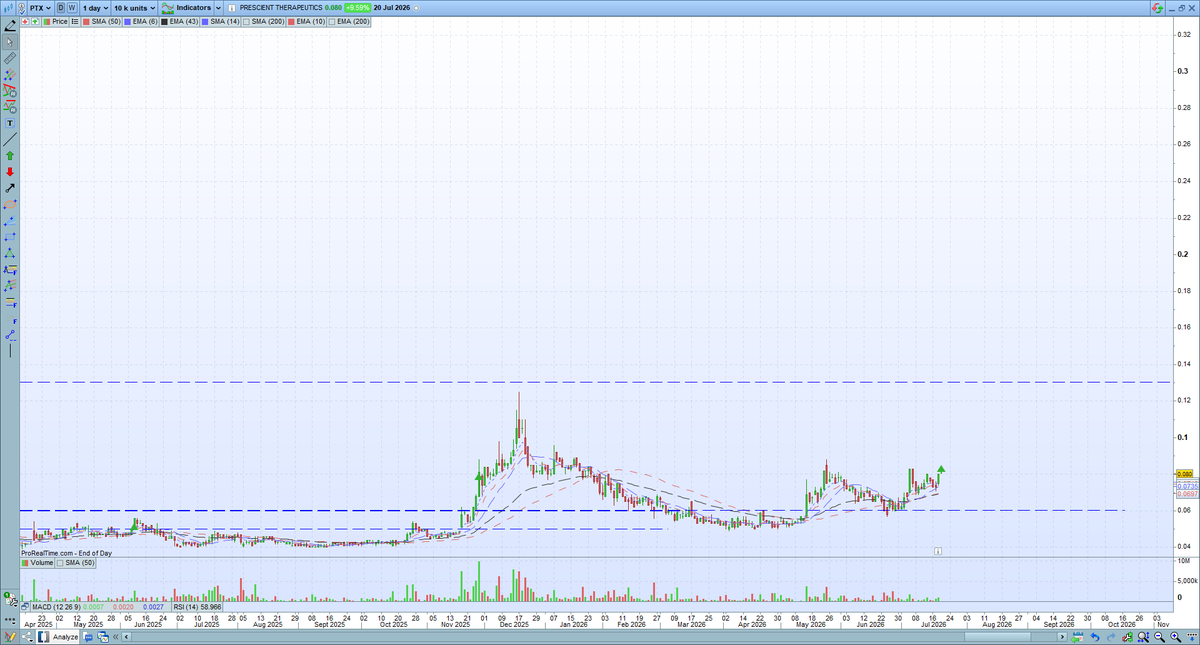Click the +9.59% change badge

(357, 7)
